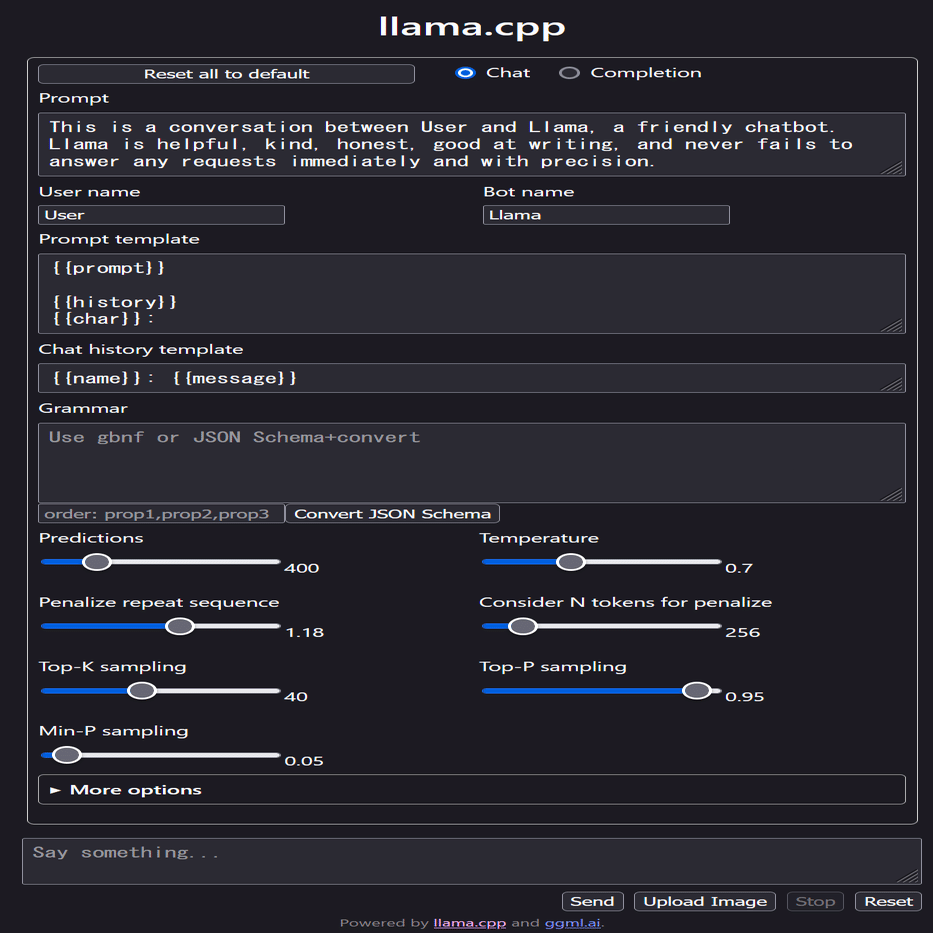Viewport: 933px width, 933px height.
Task: Click the Temperature slider handle
Action: pos(571,562)
